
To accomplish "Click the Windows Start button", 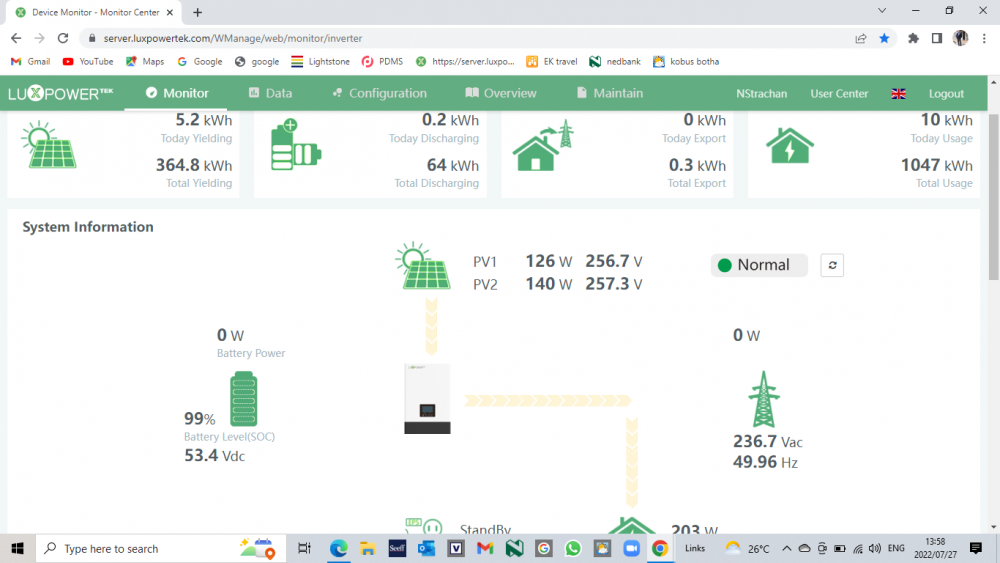I will [x=17, y=548].
